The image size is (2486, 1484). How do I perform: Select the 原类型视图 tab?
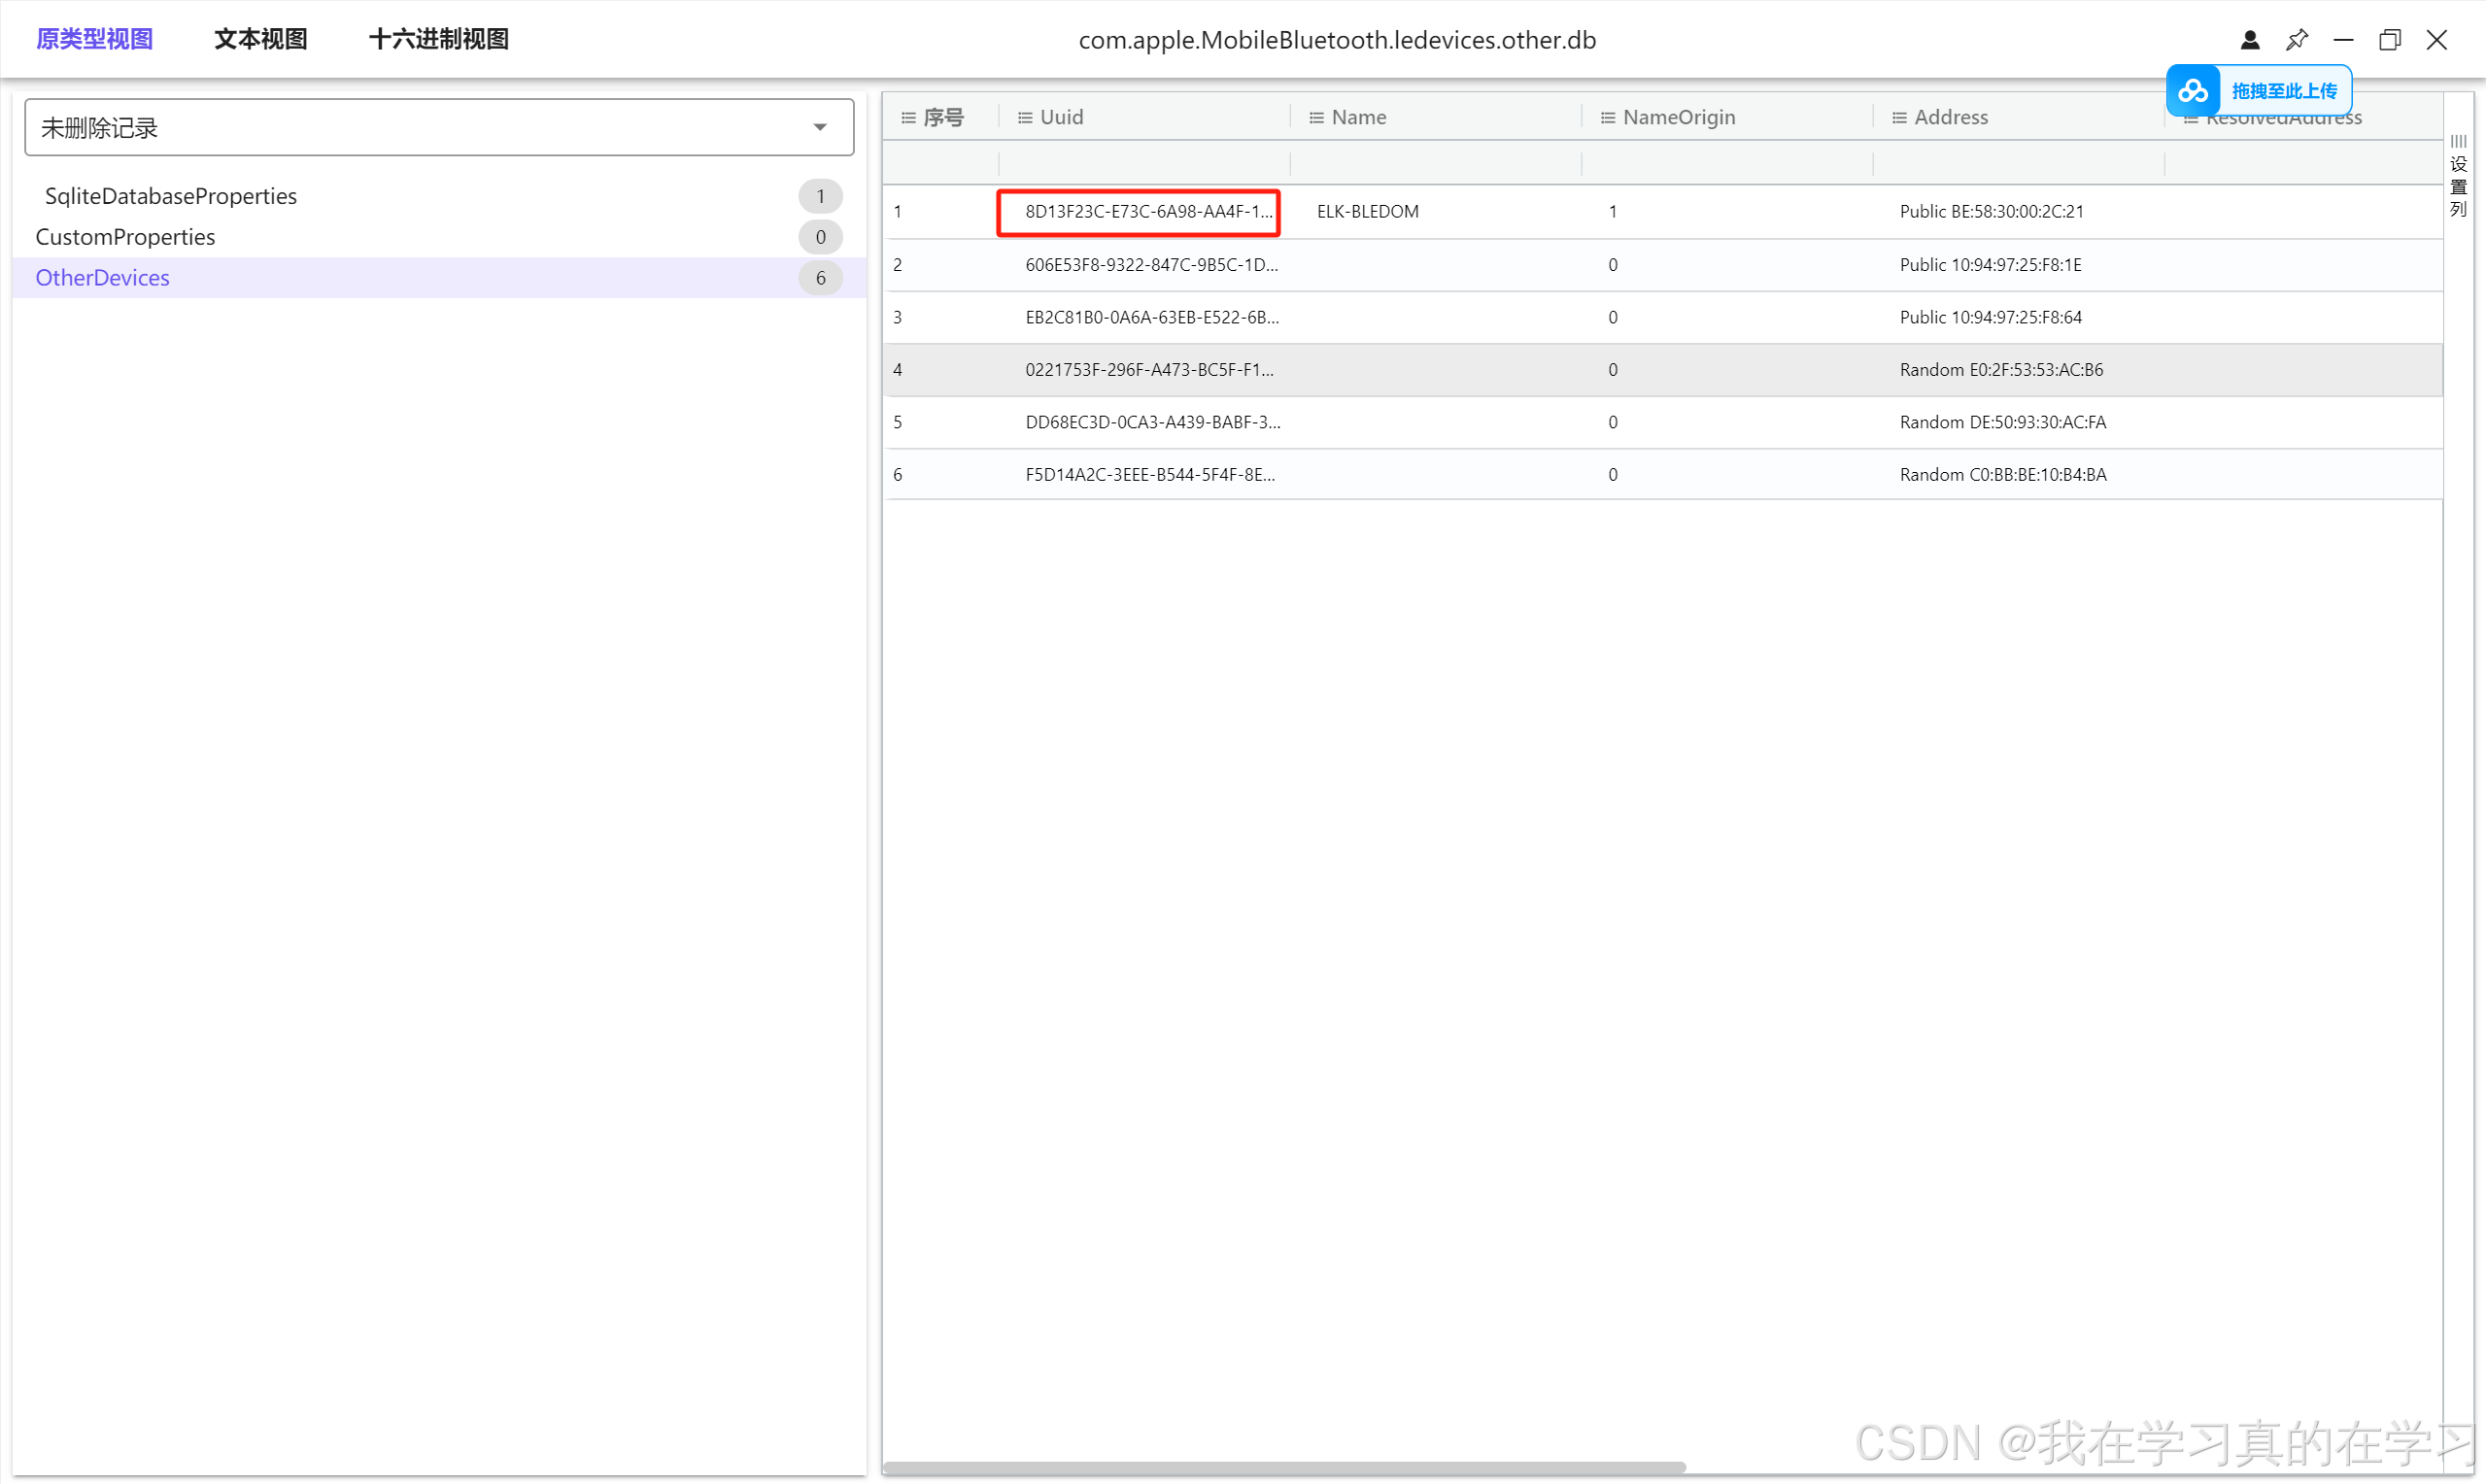[95, 39]
